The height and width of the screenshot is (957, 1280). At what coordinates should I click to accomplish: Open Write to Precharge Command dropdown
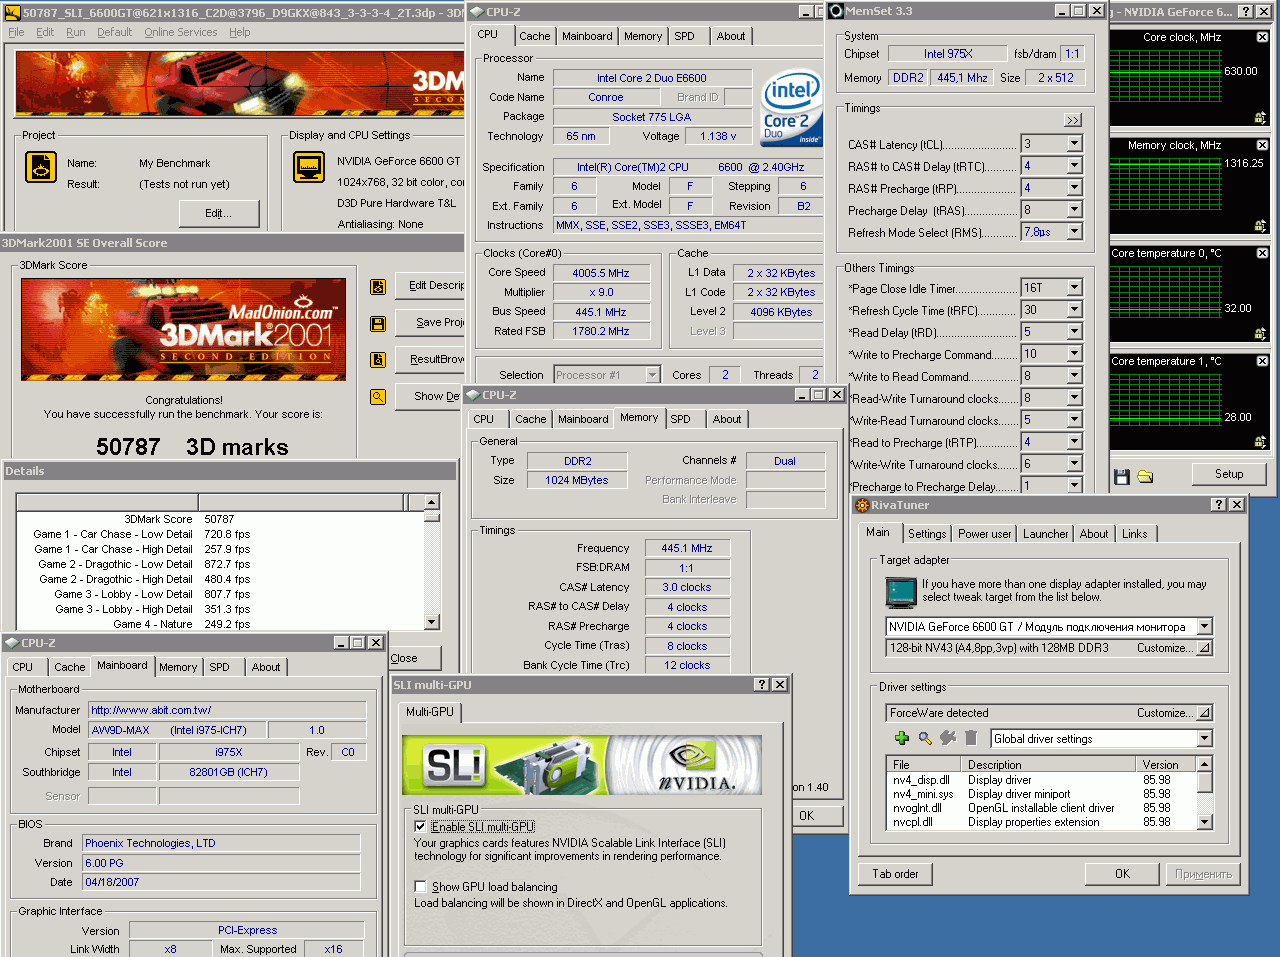tap(1074, 354)
